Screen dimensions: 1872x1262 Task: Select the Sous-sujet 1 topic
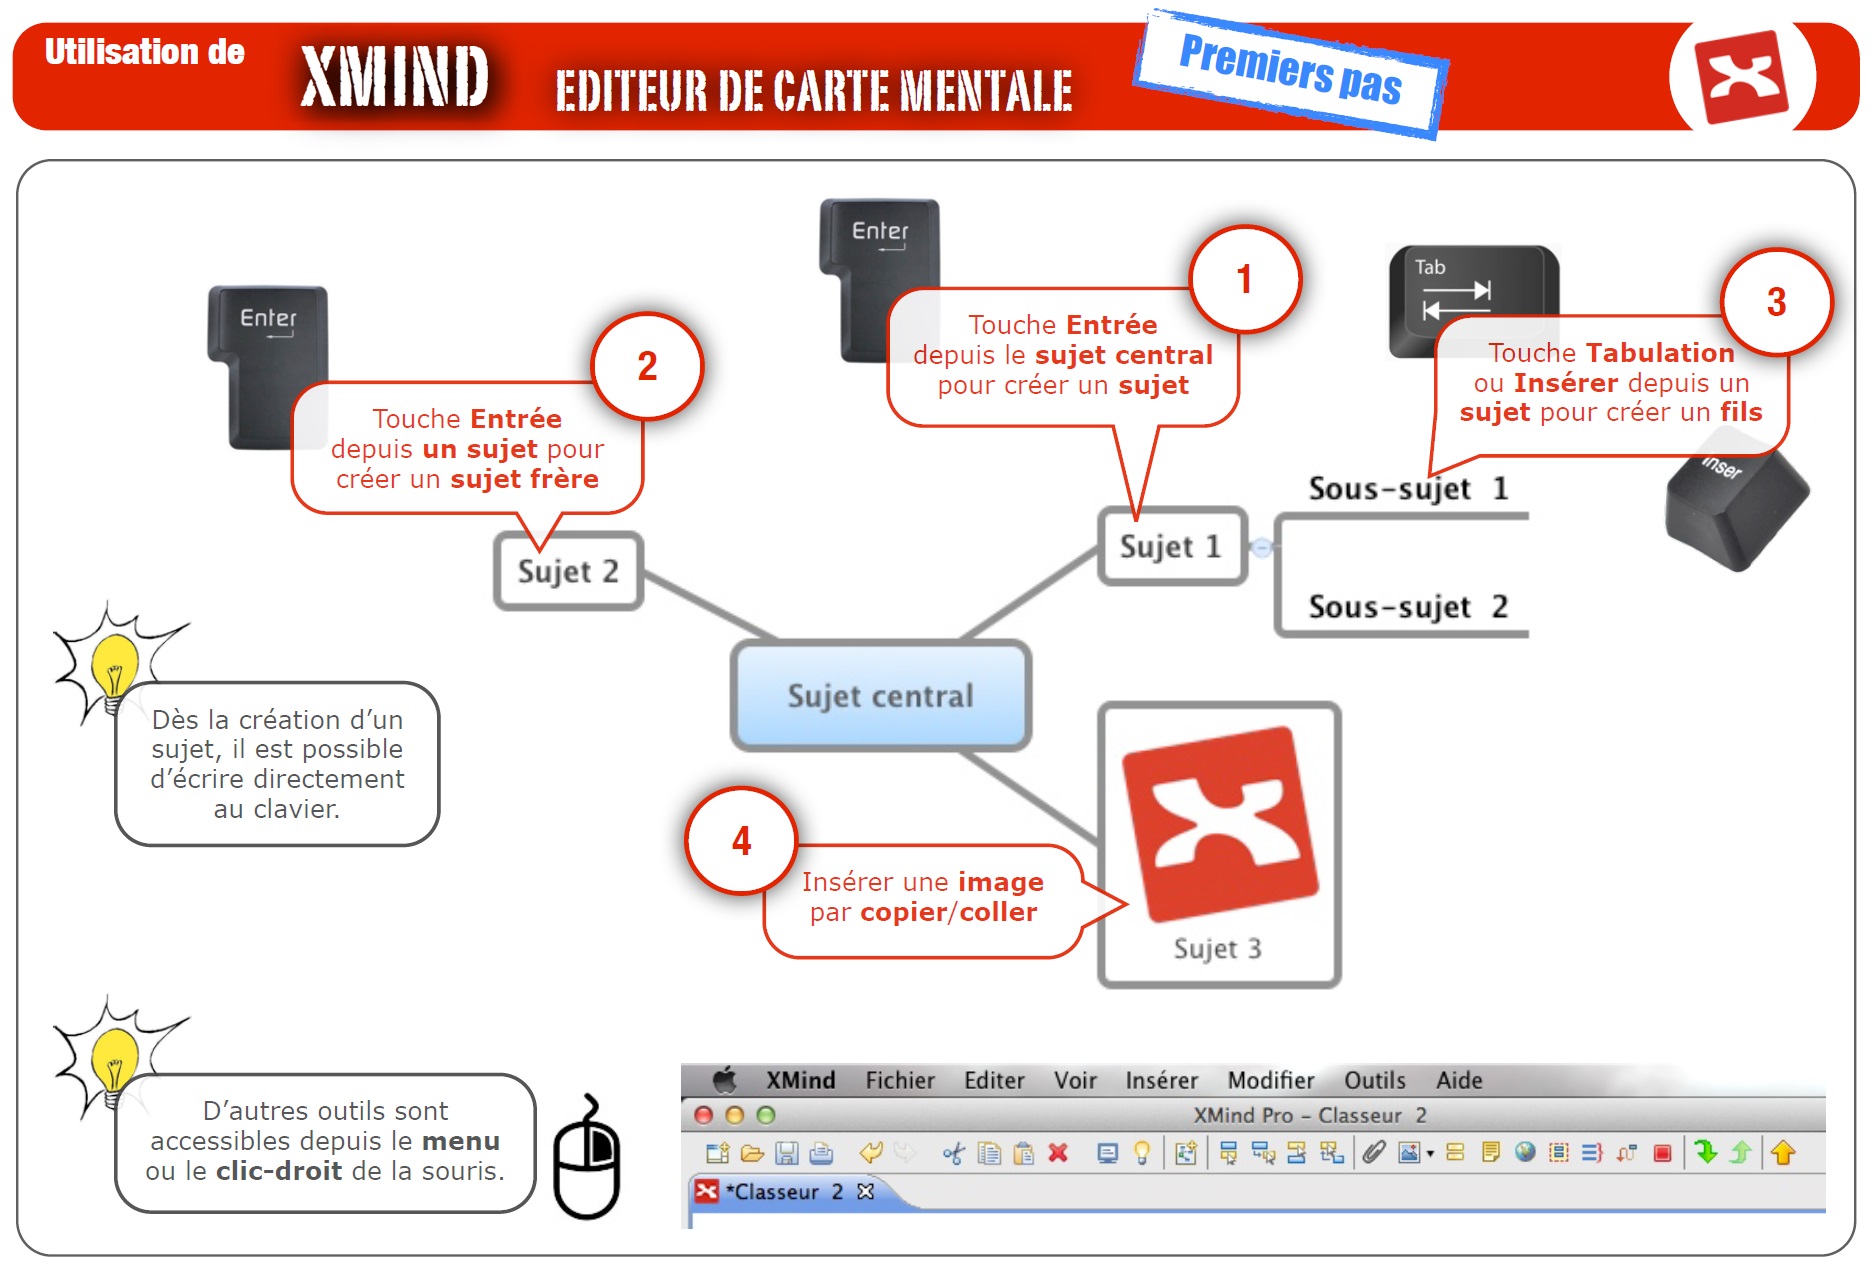point(1407,489)
